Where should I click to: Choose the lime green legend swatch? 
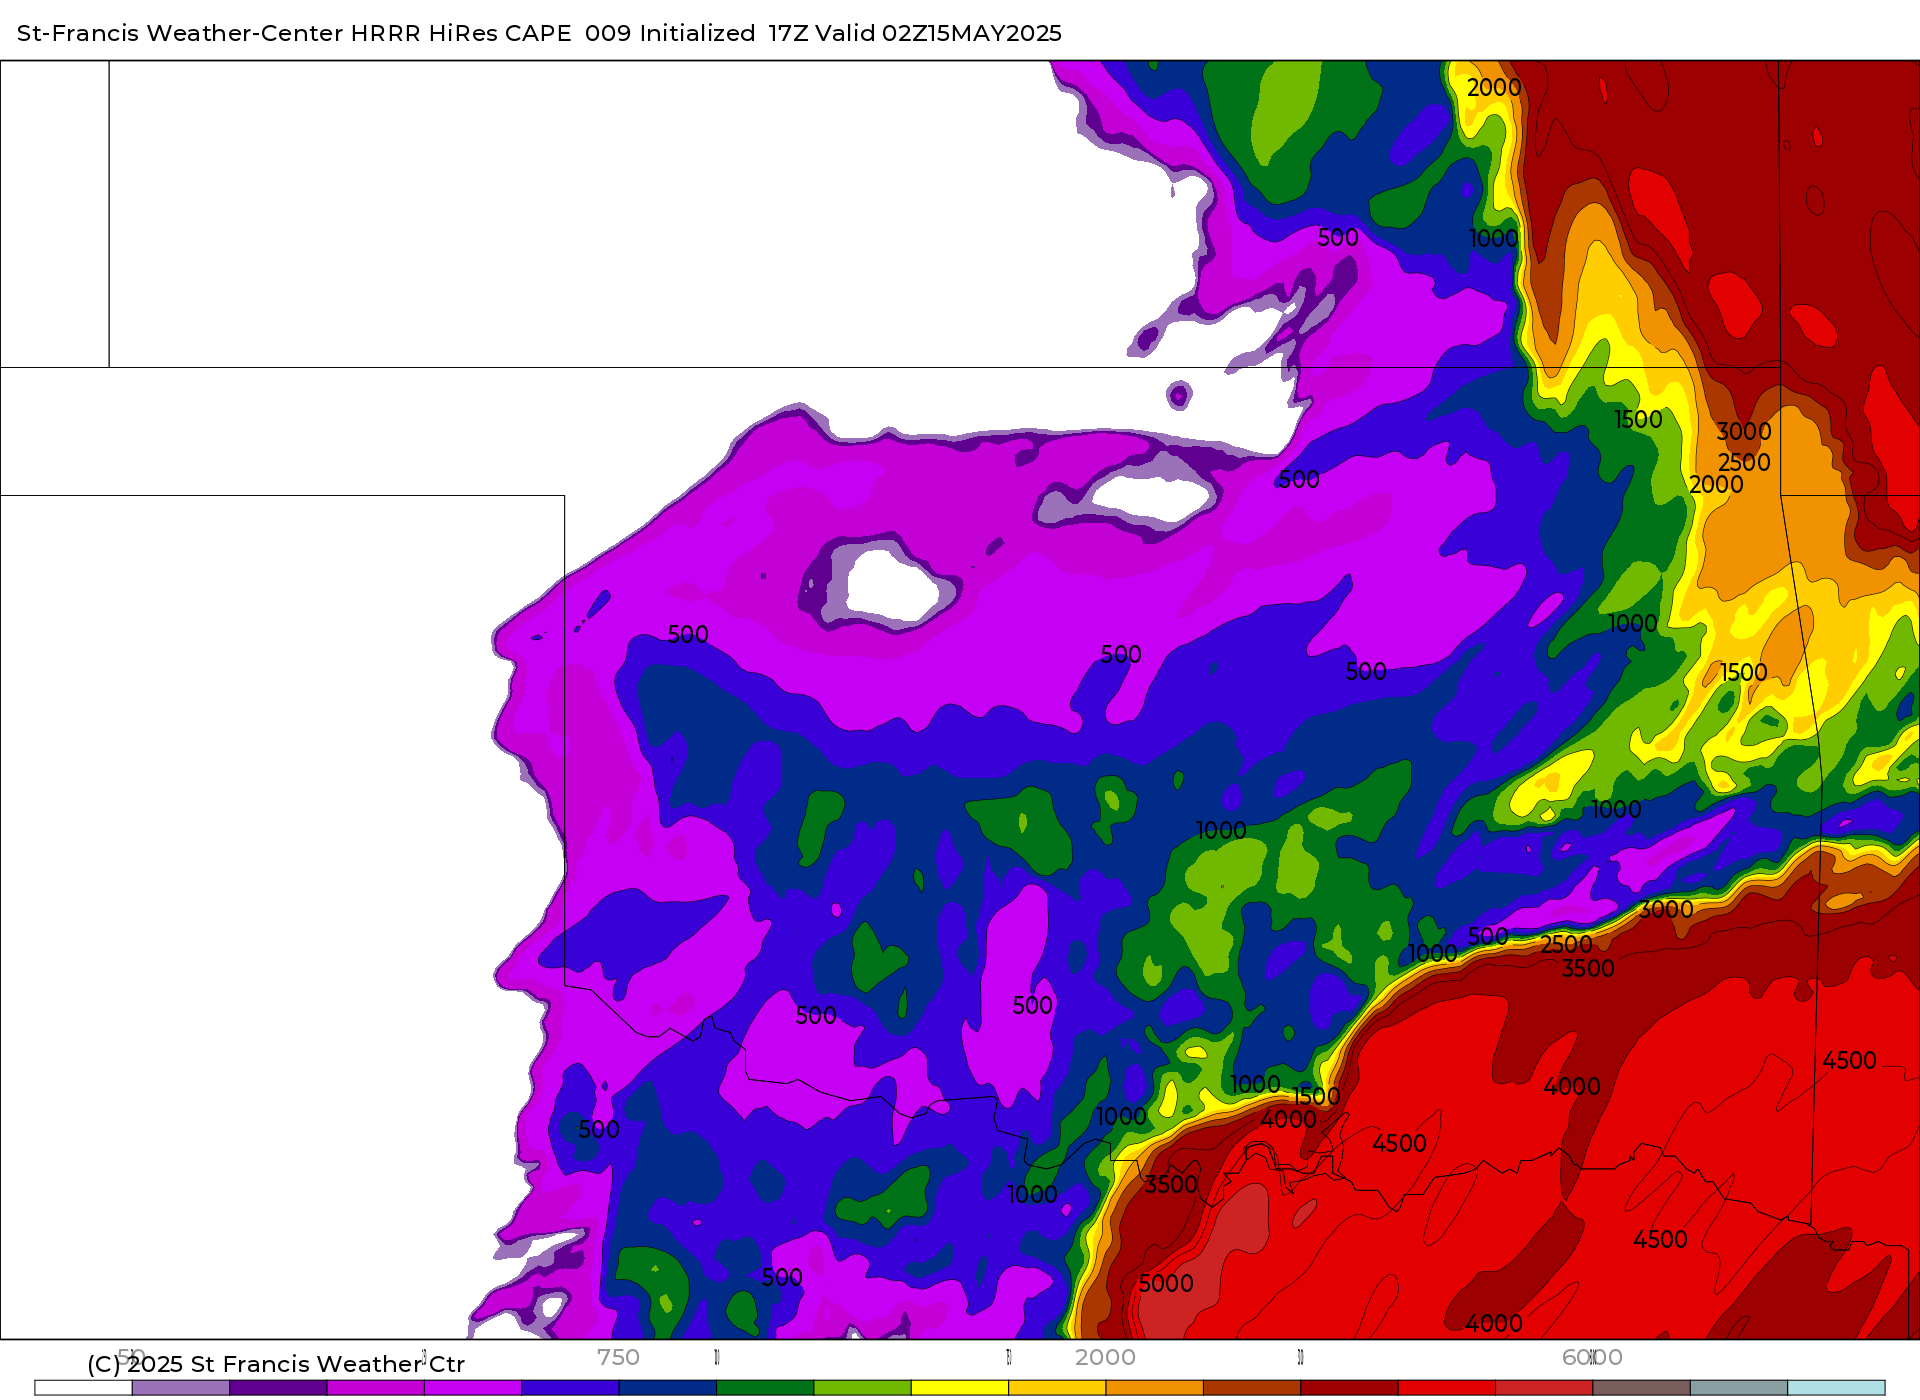[x=863, y=1387]
